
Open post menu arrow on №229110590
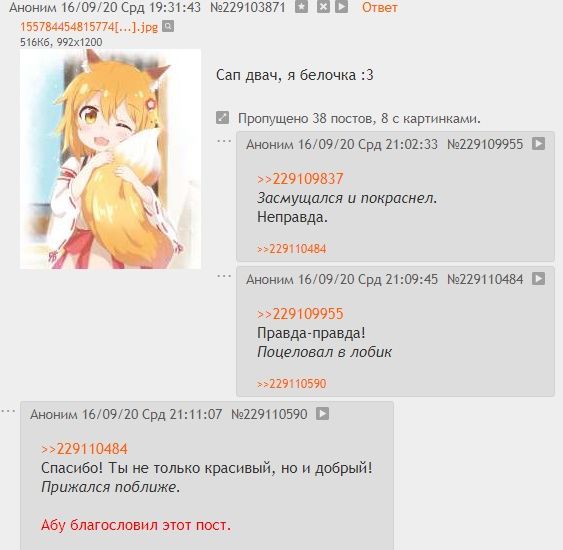(322, 414)
